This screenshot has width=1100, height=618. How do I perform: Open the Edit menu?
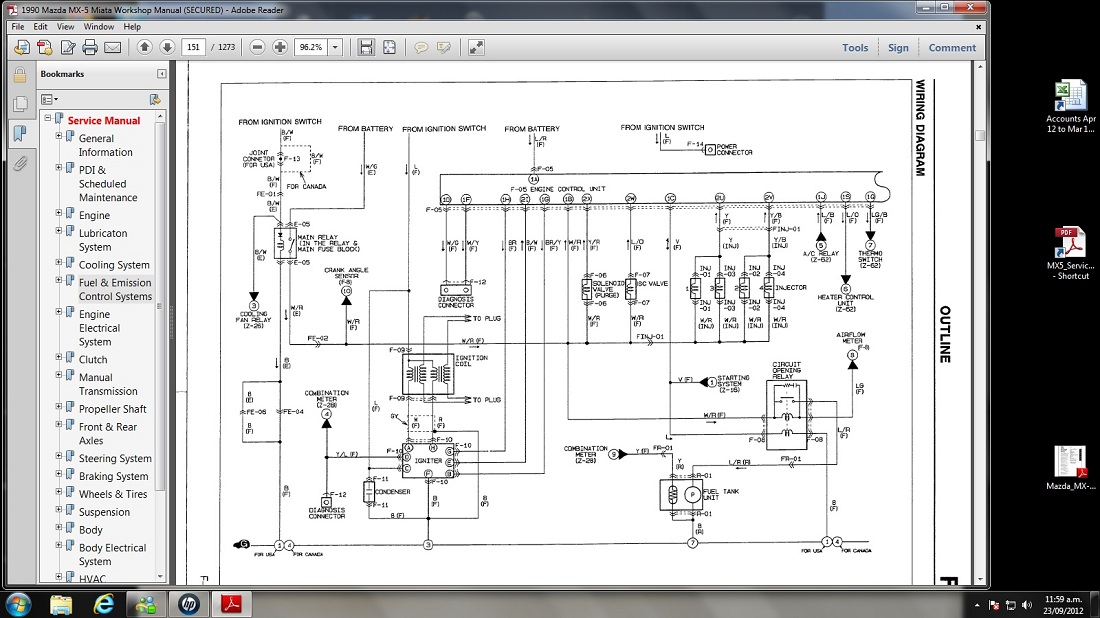click(40, 27)
